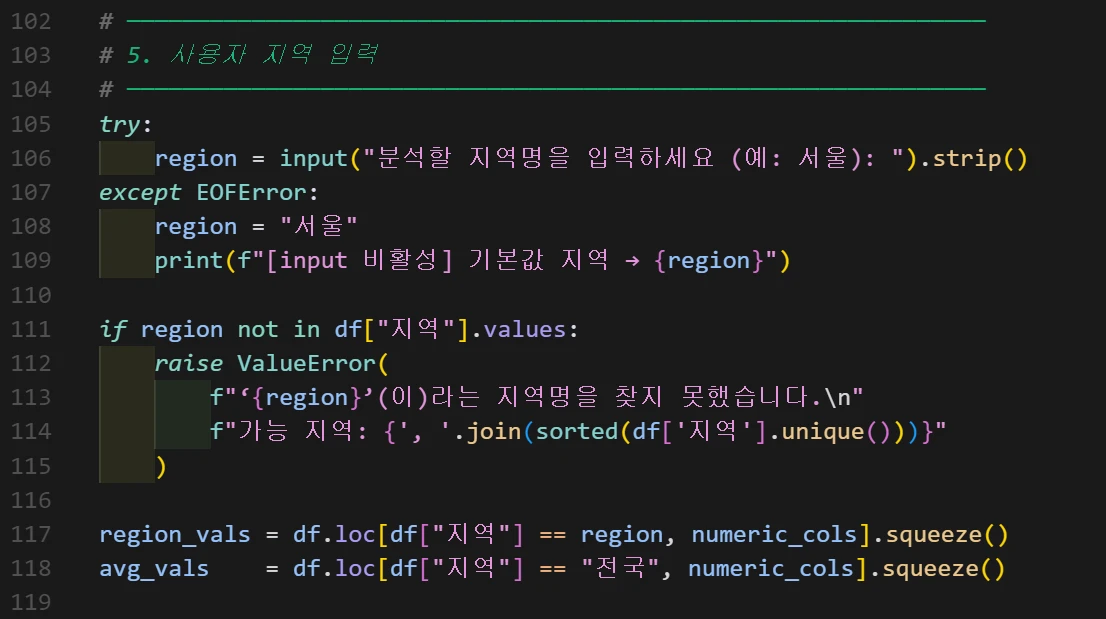
Task: Click line number 117 in the gutter
Action: pyautogui.click(x=31, y=534)
